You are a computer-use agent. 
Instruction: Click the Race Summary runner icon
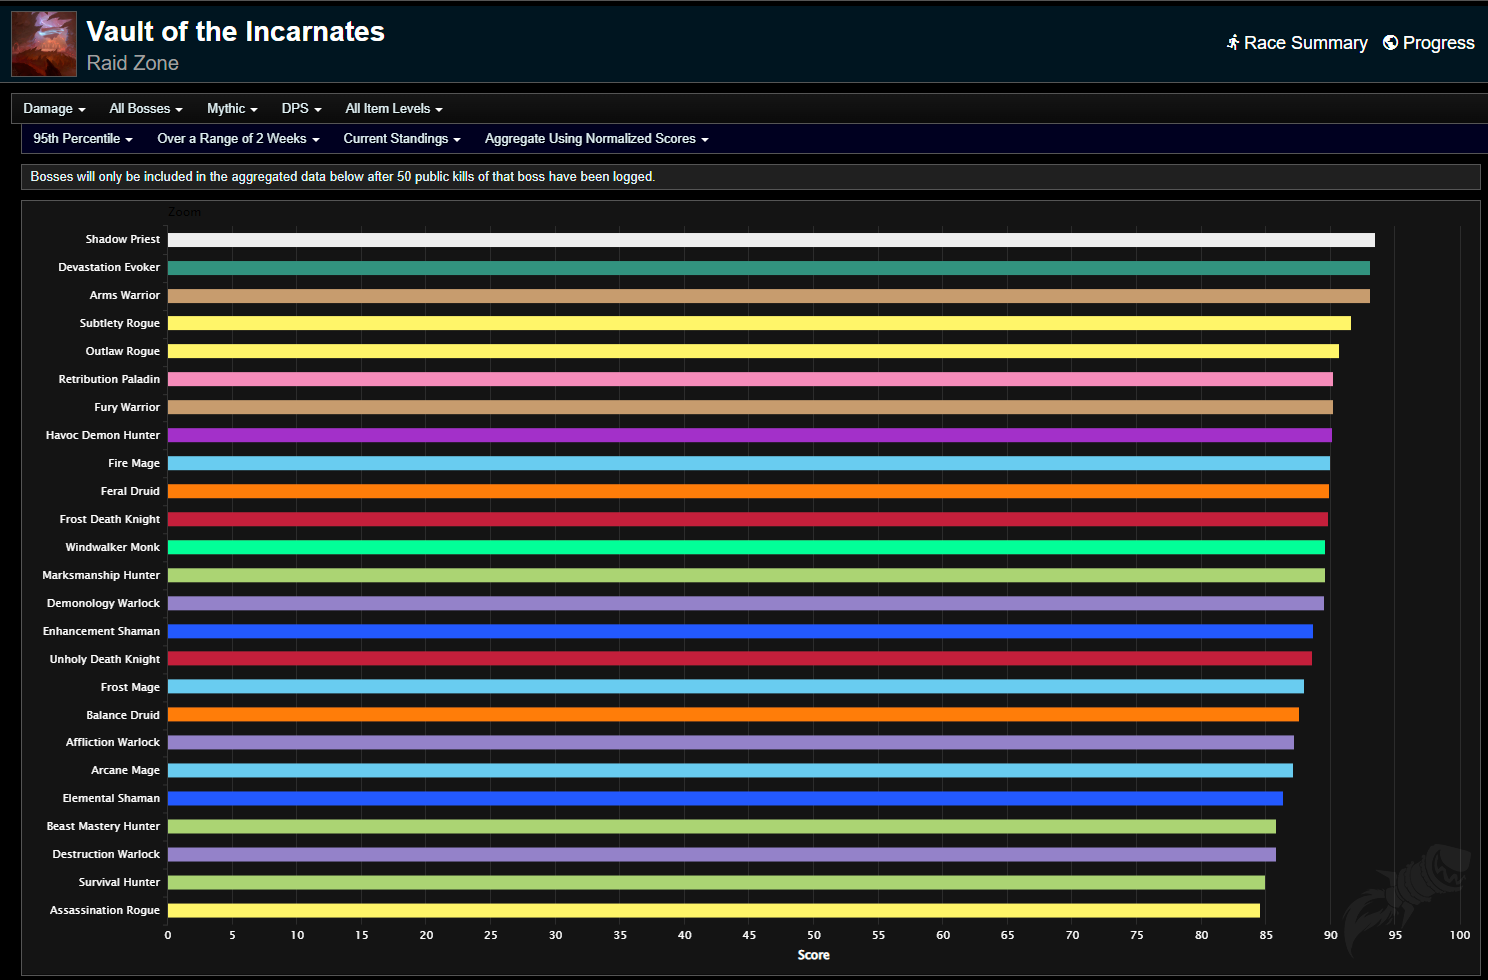1232,43
